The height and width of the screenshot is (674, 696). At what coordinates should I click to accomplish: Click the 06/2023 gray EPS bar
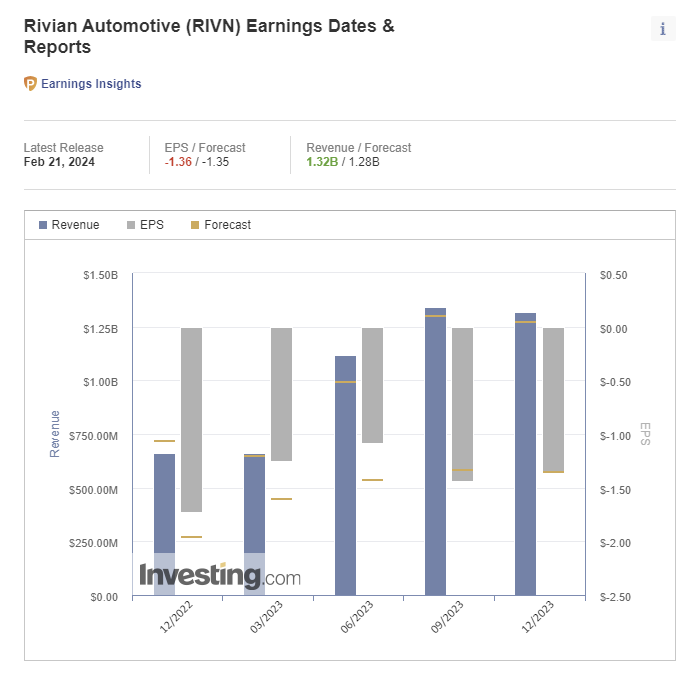point(372,385)
